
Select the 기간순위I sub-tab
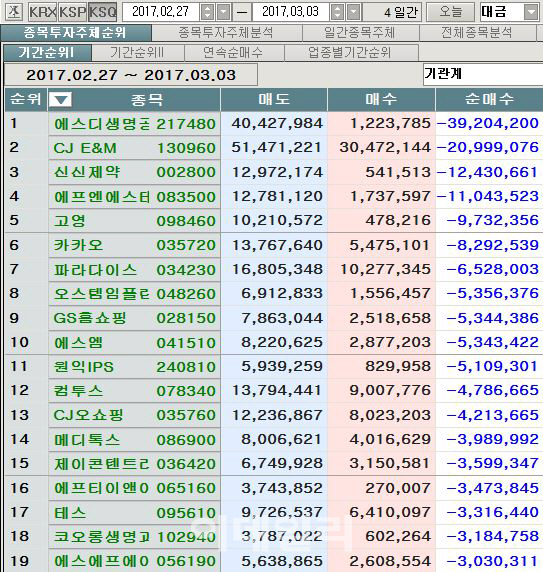point(47,53)
